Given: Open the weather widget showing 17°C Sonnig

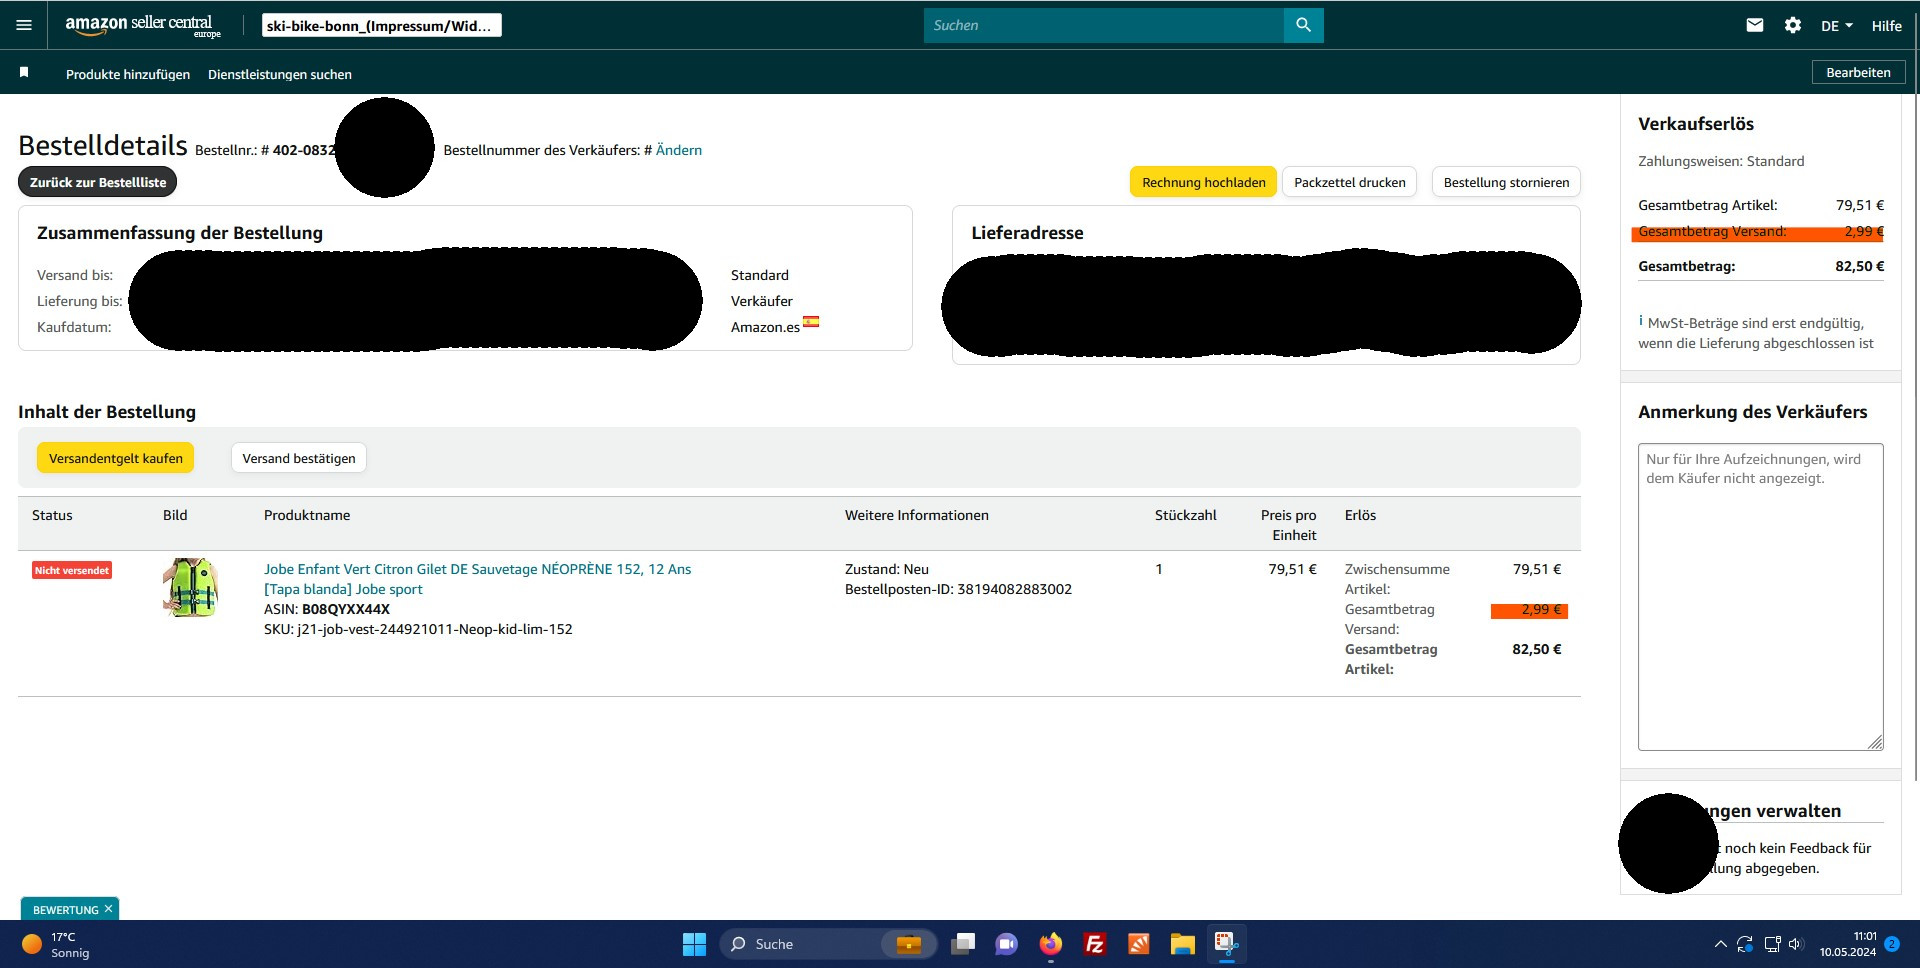Looking at the screenshot, I should (57, 944).
